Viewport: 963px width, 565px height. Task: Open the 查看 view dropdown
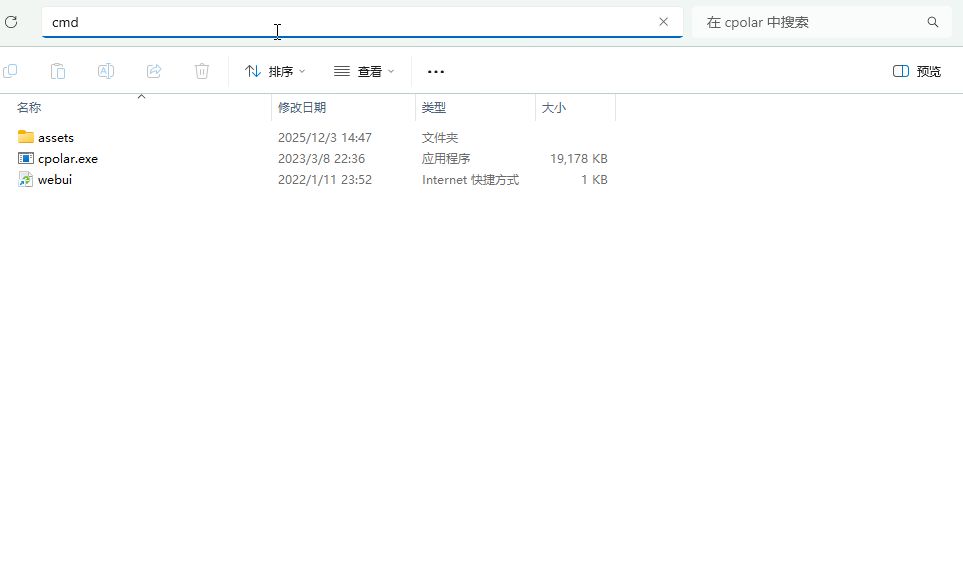[x=364, y=72]
